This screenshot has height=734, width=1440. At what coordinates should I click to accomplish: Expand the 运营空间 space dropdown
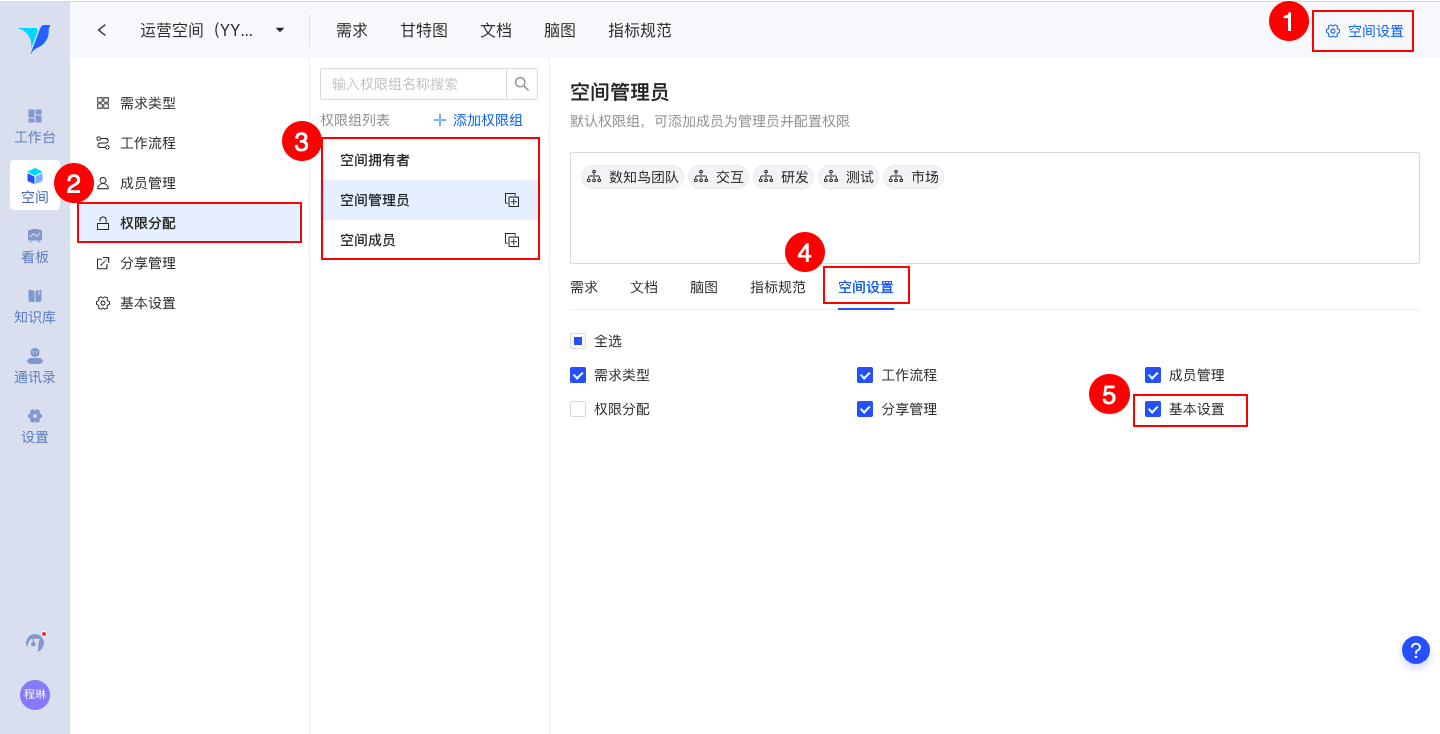(280, 30)
